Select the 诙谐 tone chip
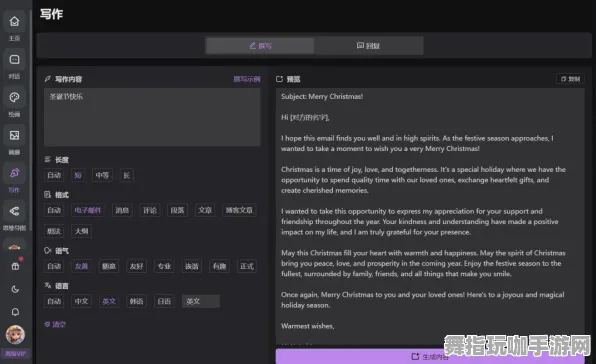The image size is (596, 364). click(192, 266)
